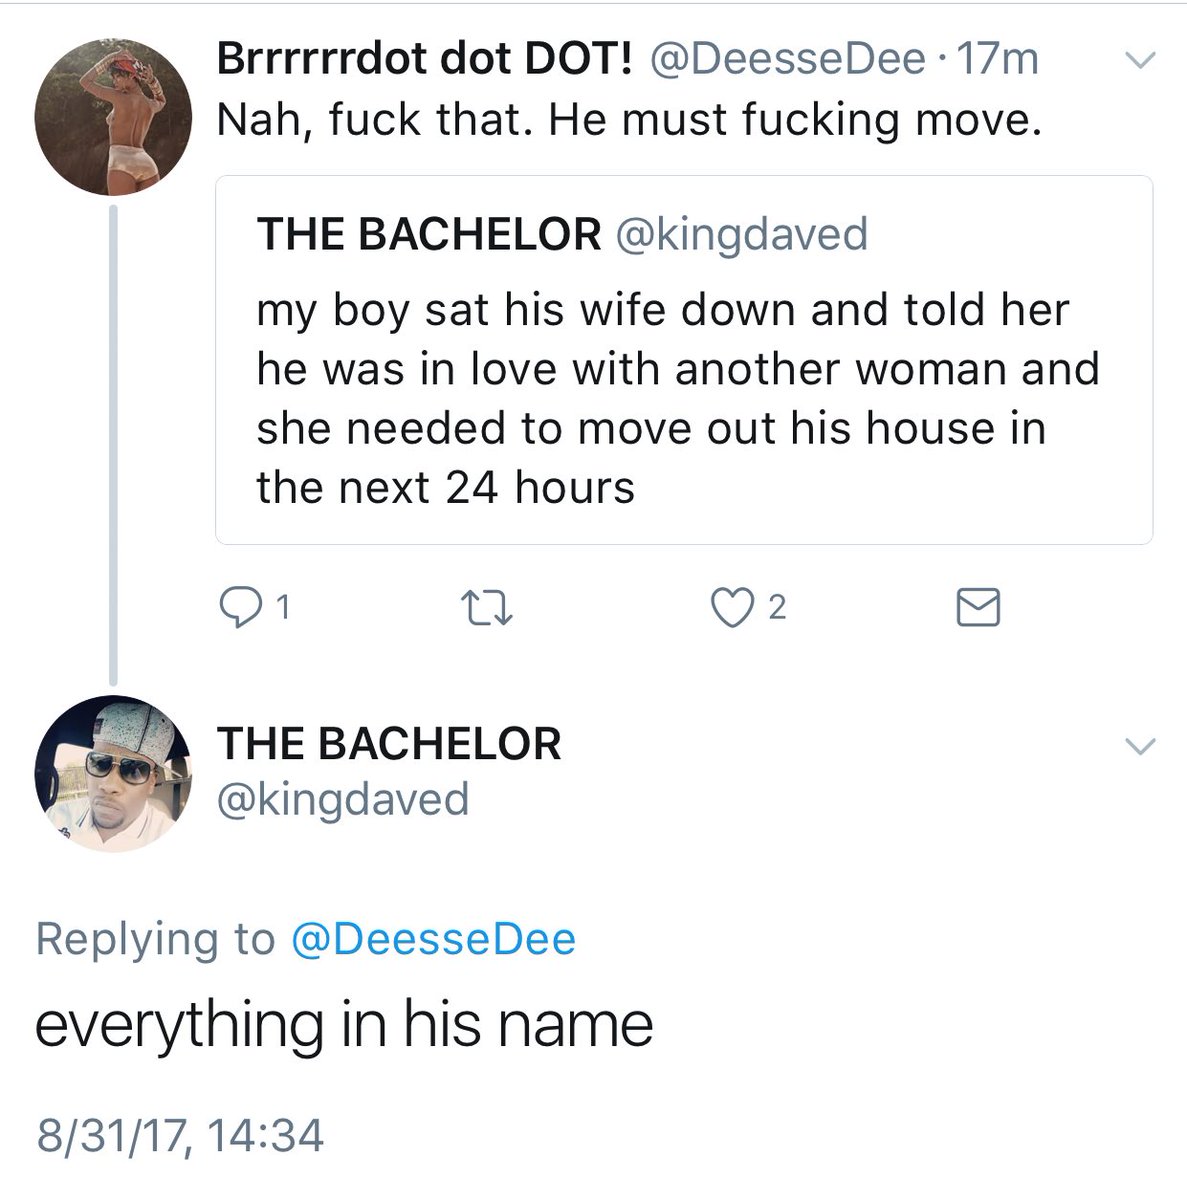This screenshot has height=1200, width=1187.
Task: Tap the 8/31/17, 14:34 timestamp
Action: tap(180, 1136)
